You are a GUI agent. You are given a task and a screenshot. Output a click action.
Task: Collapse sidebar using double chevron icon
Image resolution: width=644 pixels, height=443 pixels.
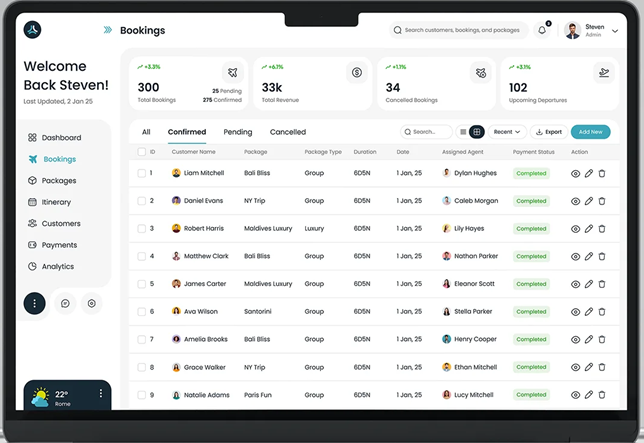click(x=108, y=31)
